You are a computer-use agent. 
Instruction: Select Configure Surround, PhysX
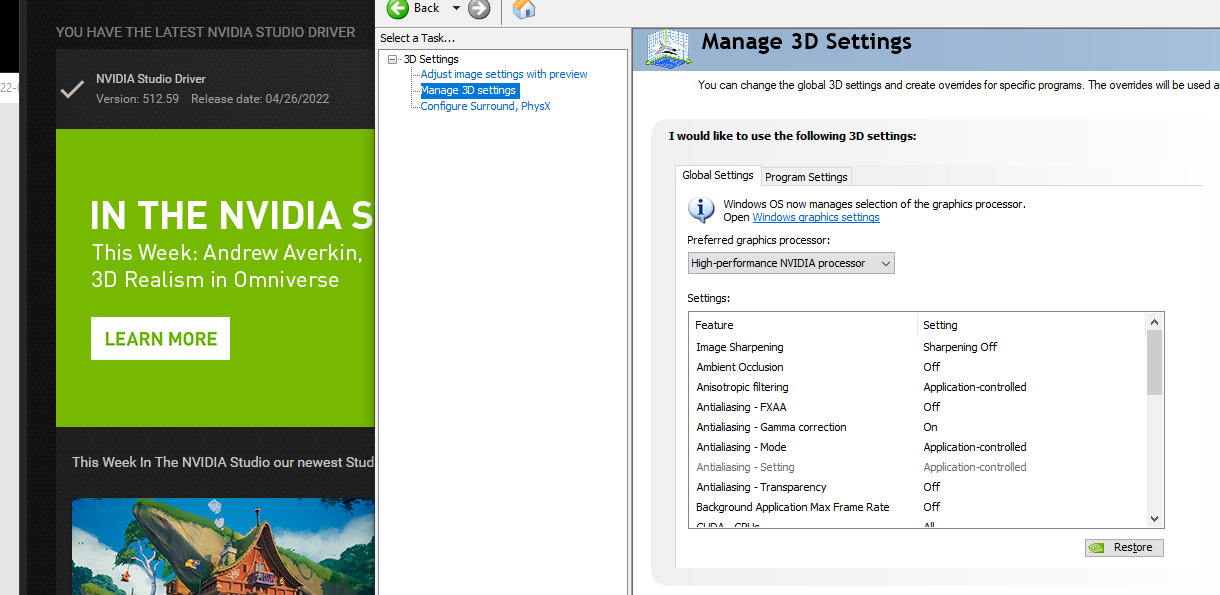point(485,106)
